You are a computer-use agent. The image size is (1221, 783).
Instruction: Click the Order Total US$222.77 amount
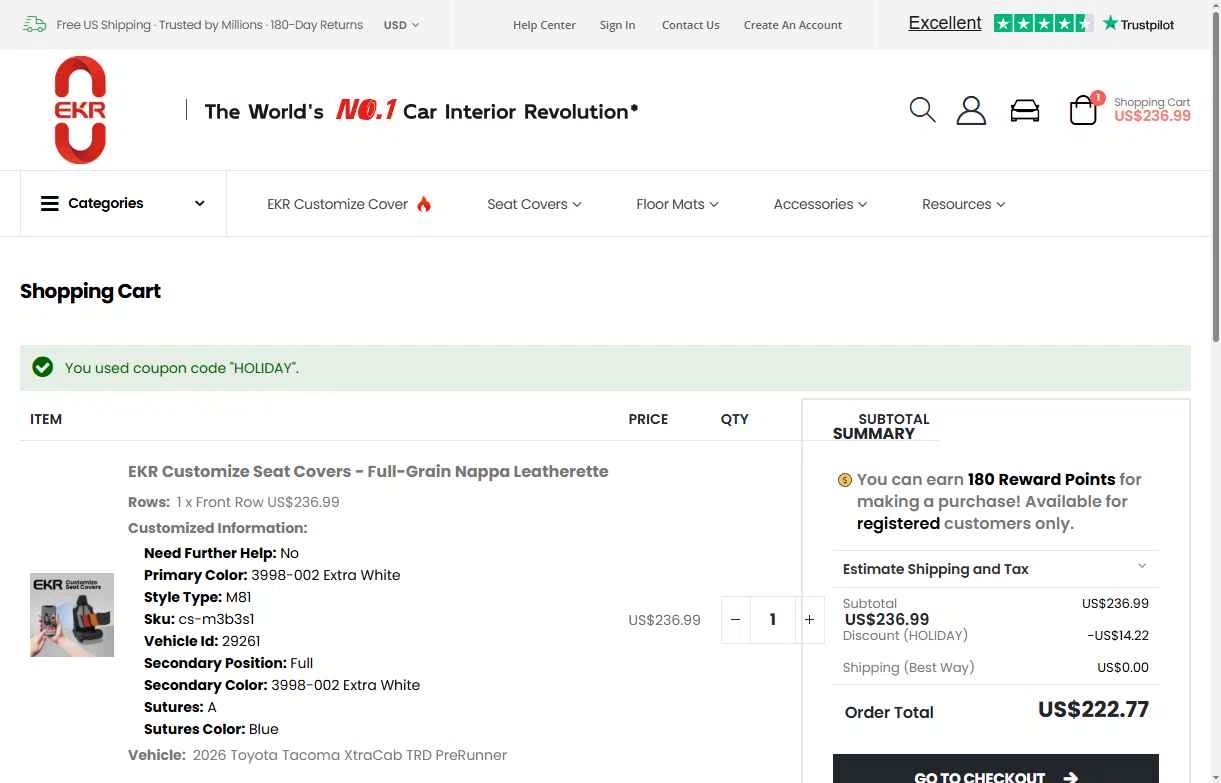1093,710
